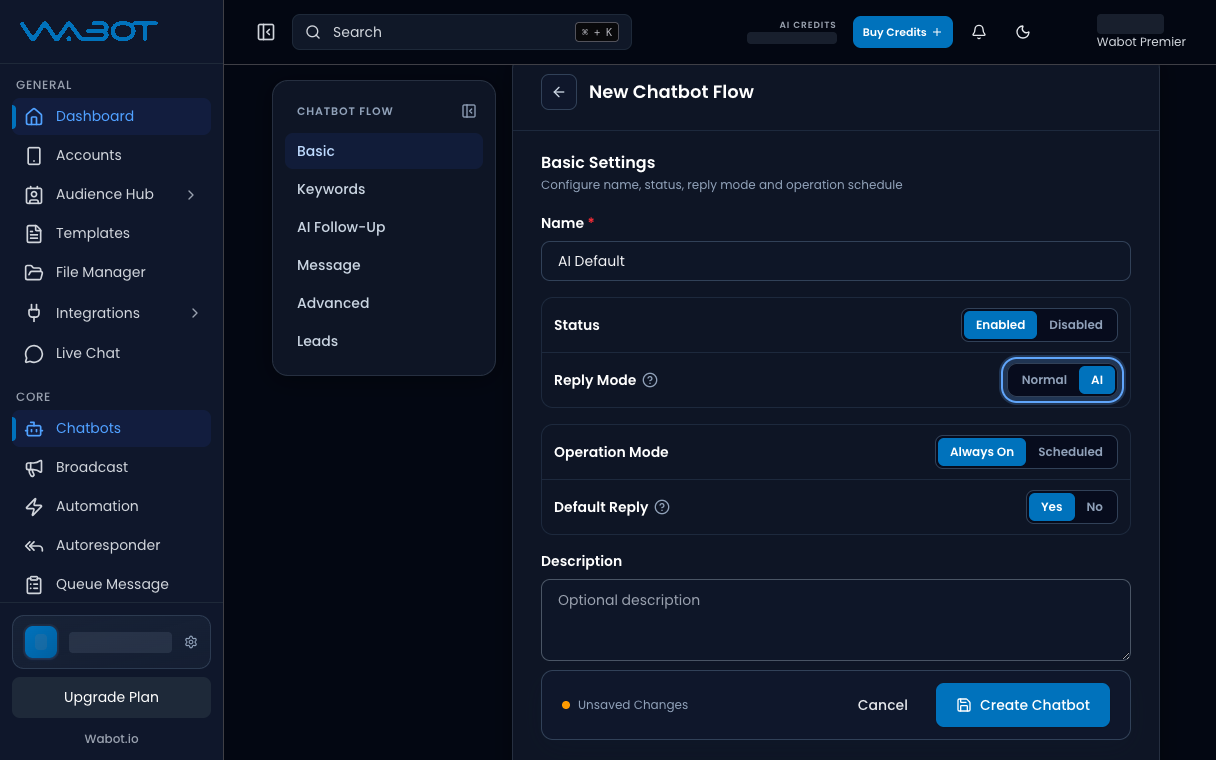The width and height of the screenshot is (1216, 760).
Task: Open the Message section
Action: tap(384, 265)
